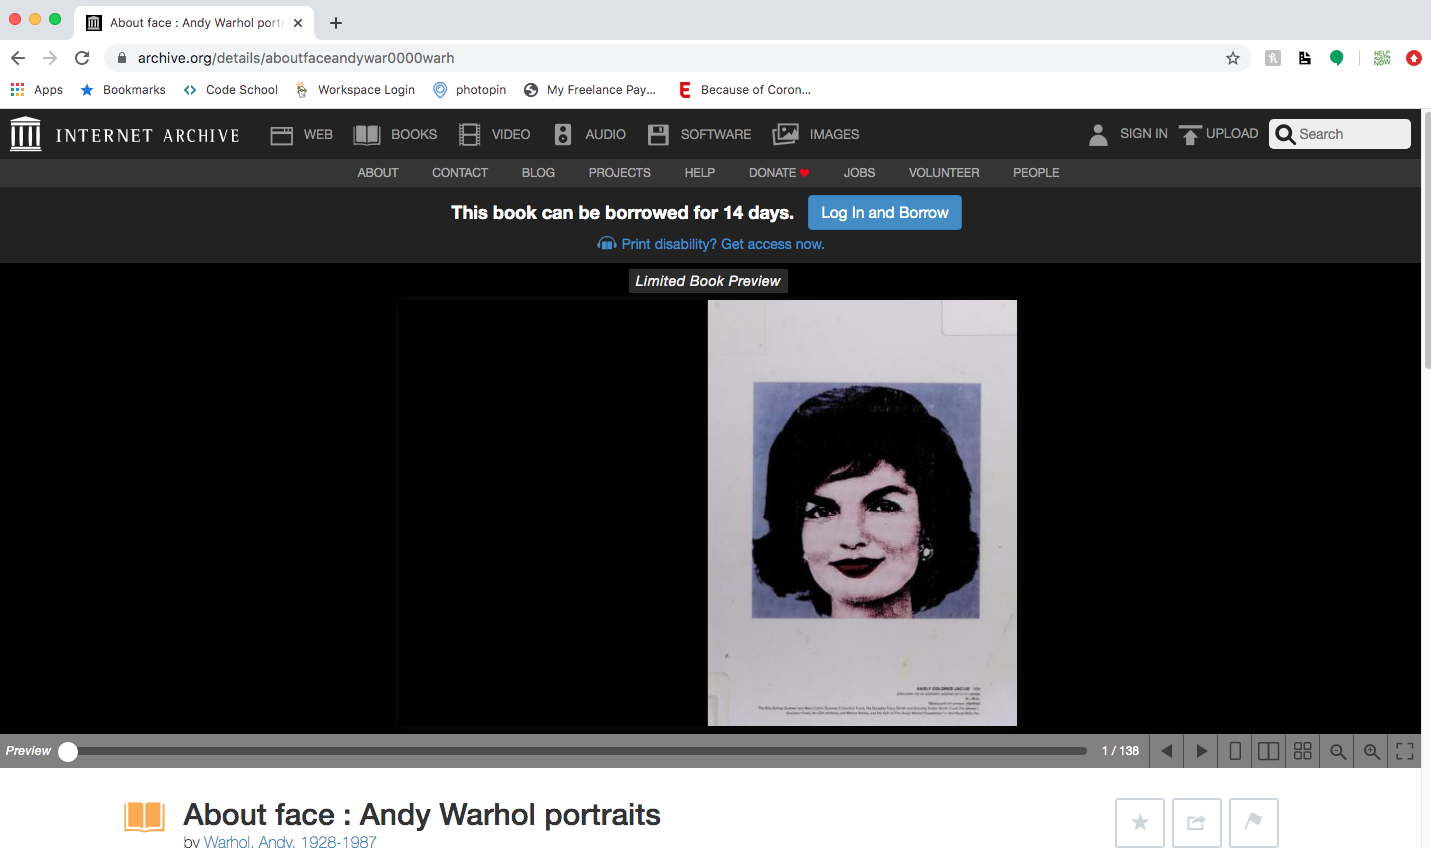The image size is (1431, 848).
Task: Open the Software section
Action: [x=699, y=134]
